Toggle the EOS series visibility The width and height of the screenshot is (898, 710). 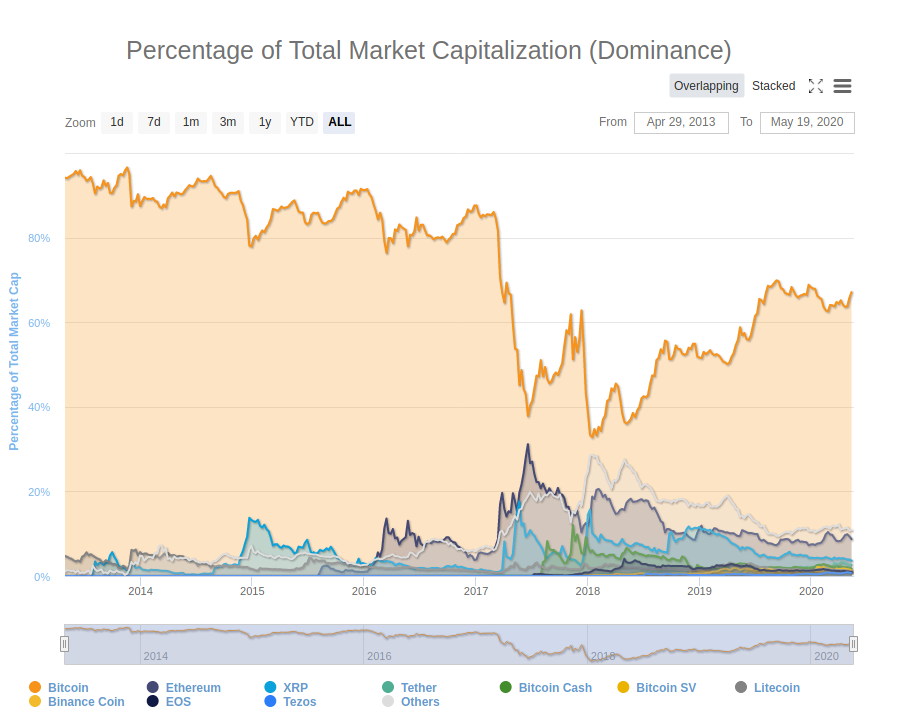[155, 702]
